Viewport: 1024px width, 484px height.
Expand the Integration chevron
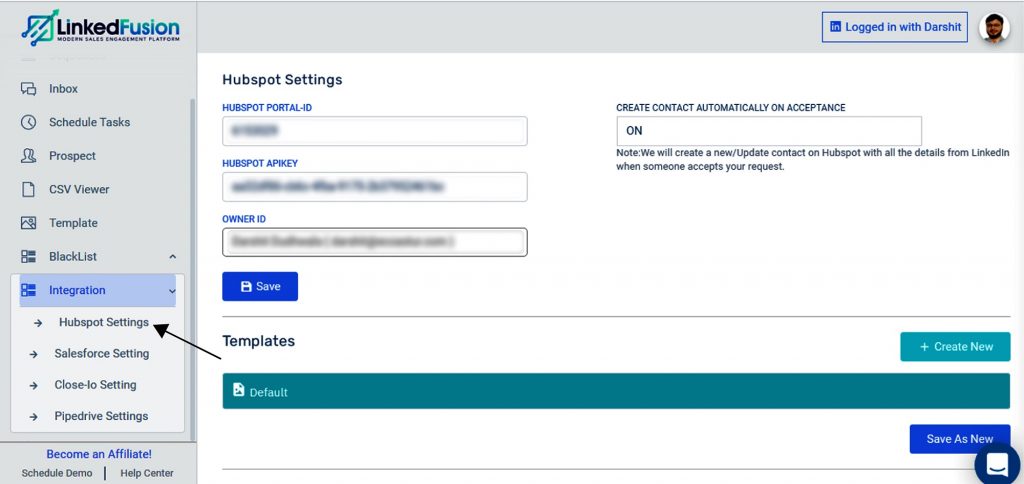point(172,291)
